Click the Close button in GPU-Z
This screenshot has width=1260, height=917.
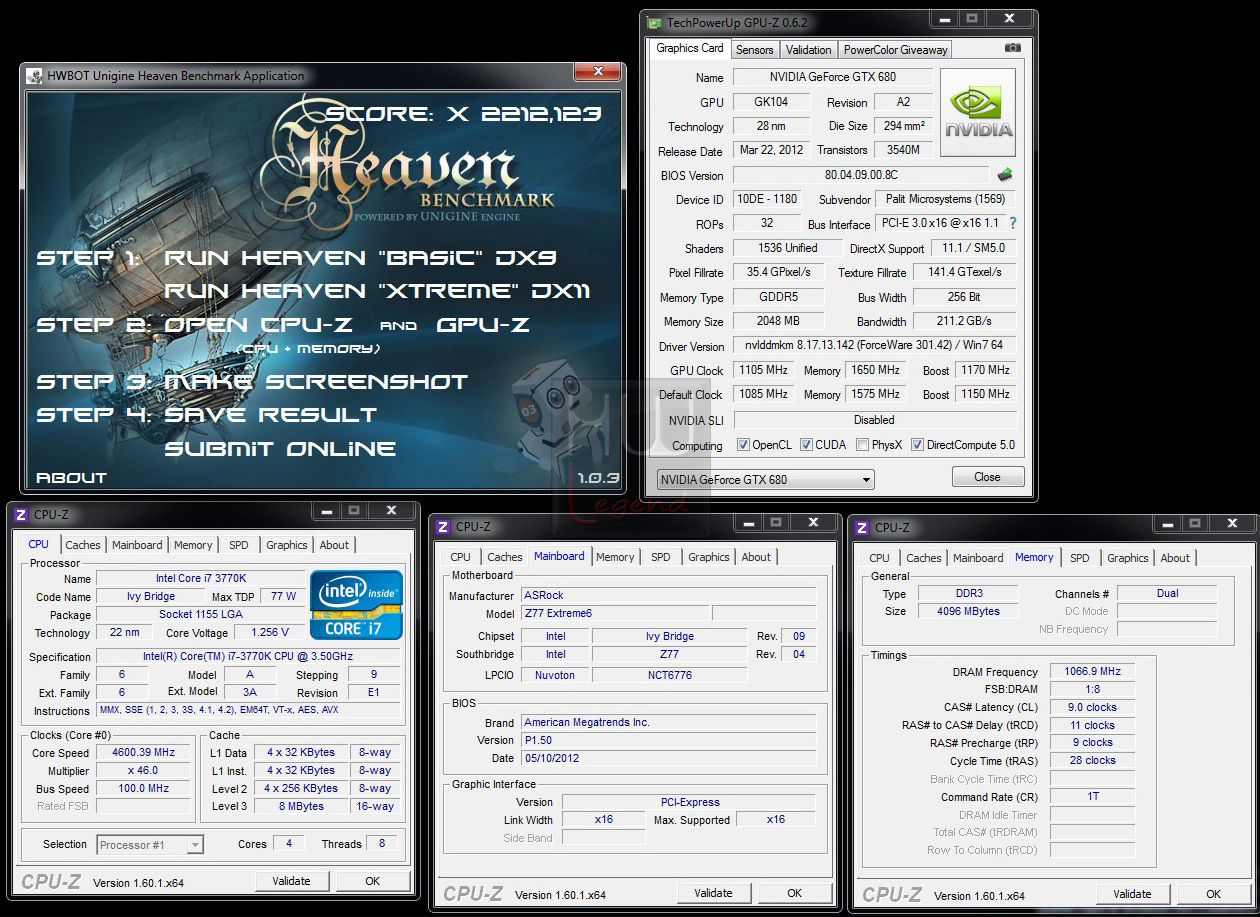pyautogui.click(x=987, y=477)
